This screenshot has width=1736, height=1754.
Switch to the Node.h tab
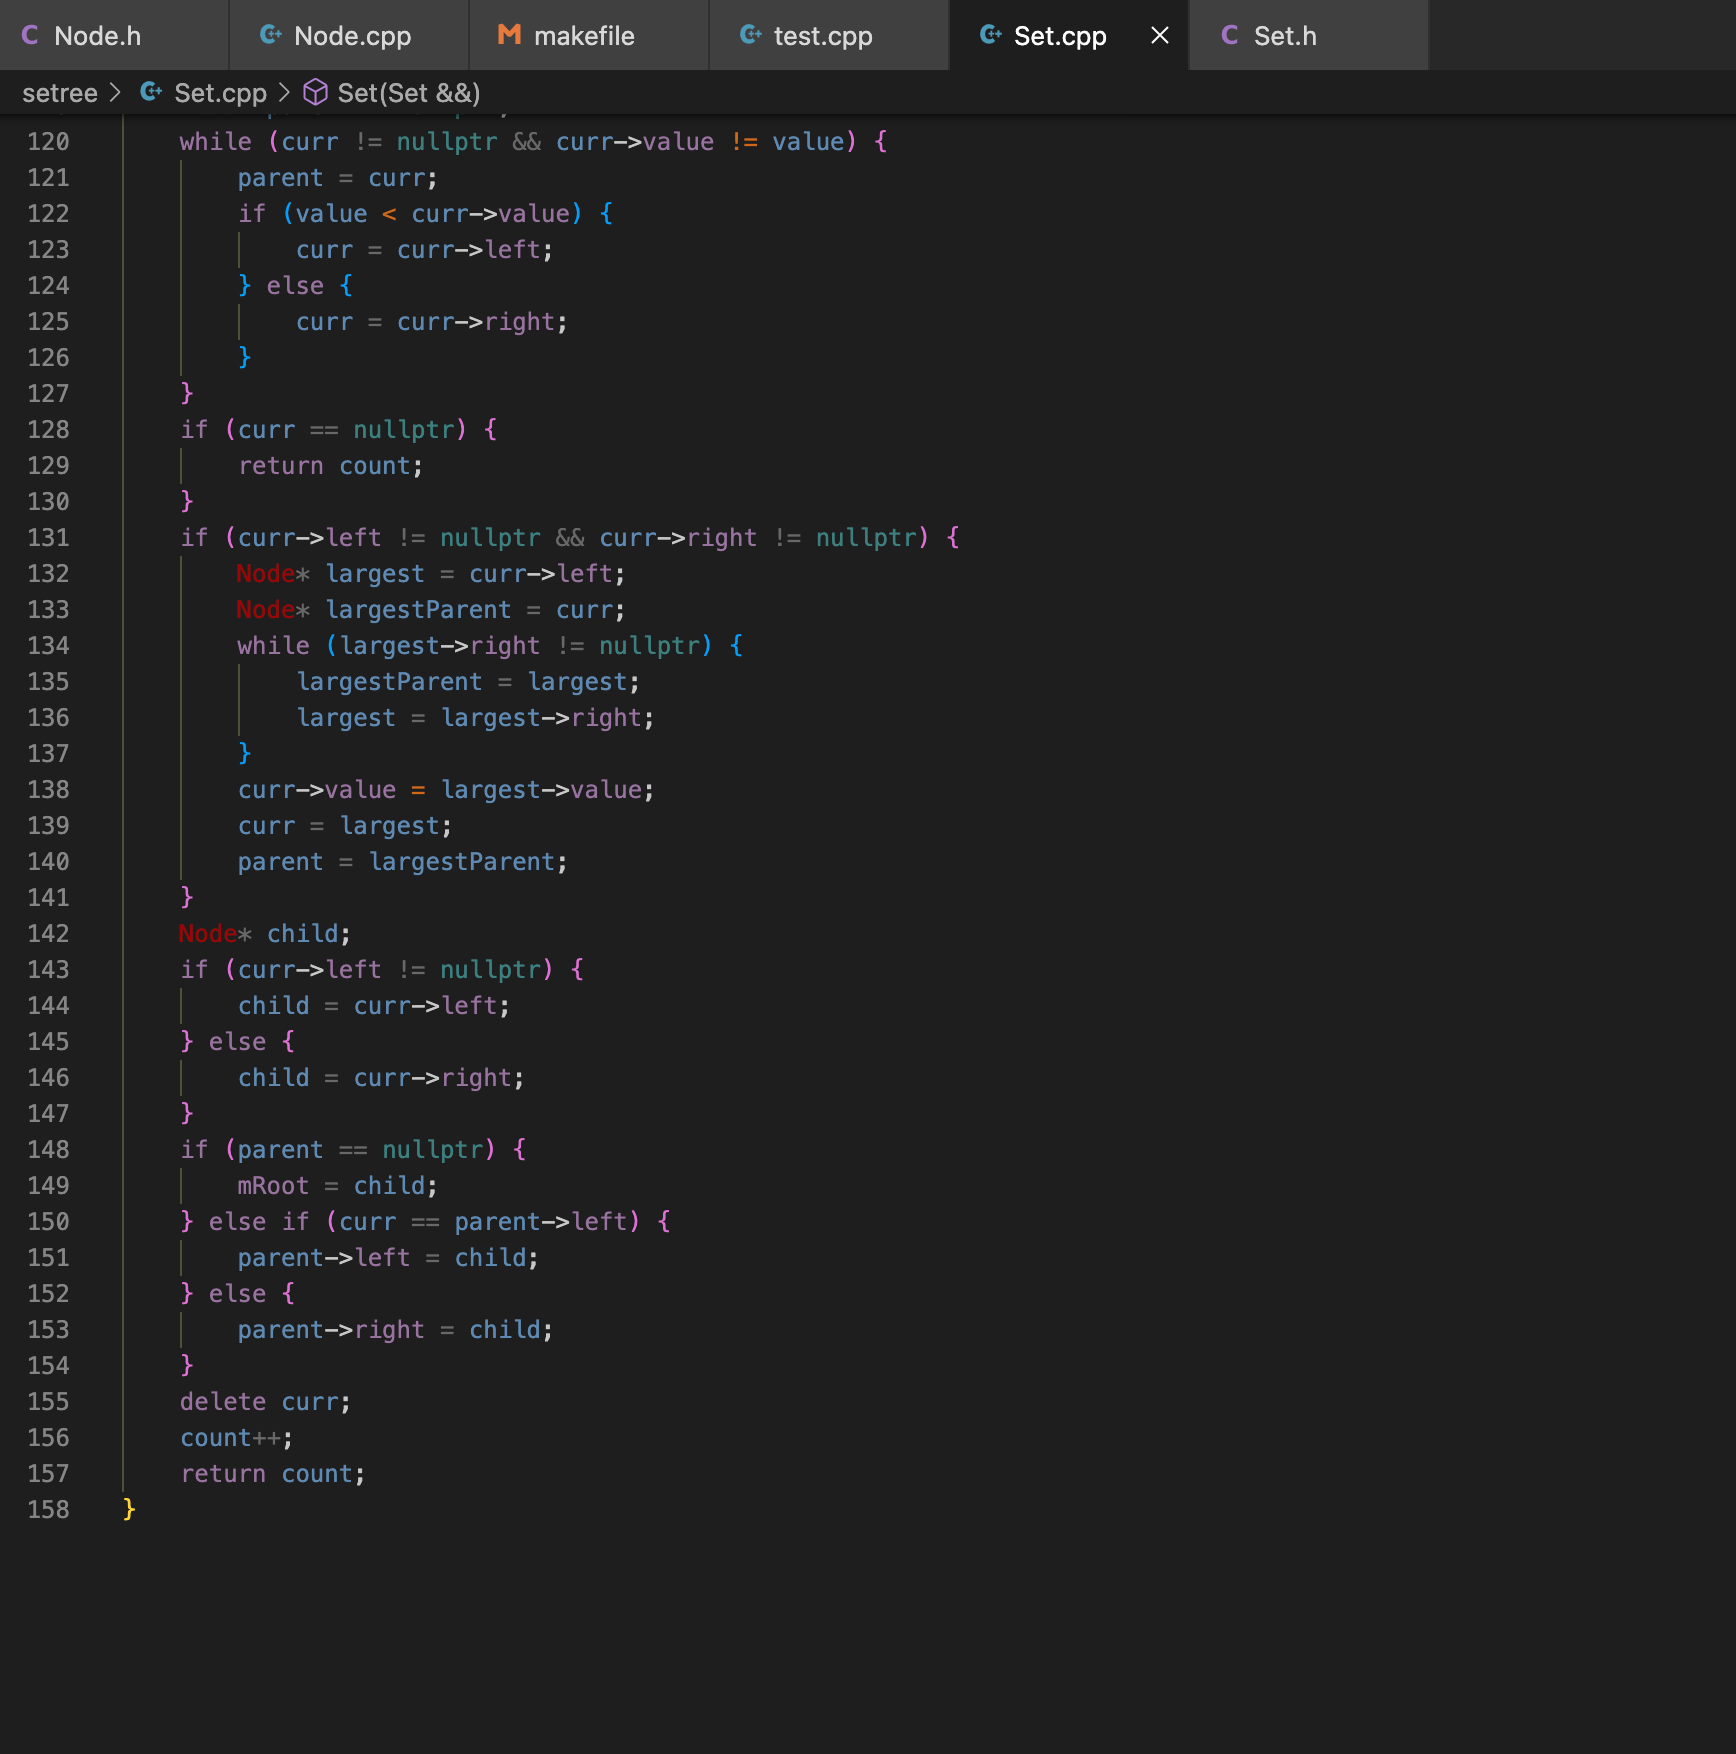tap(97, 35)
